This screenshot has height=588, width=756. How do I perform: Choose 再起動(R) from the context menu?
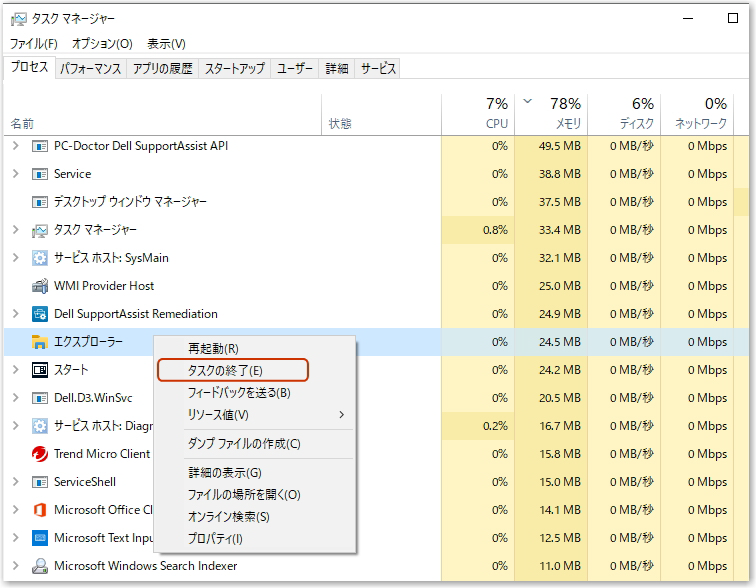(x=213, y=348)
